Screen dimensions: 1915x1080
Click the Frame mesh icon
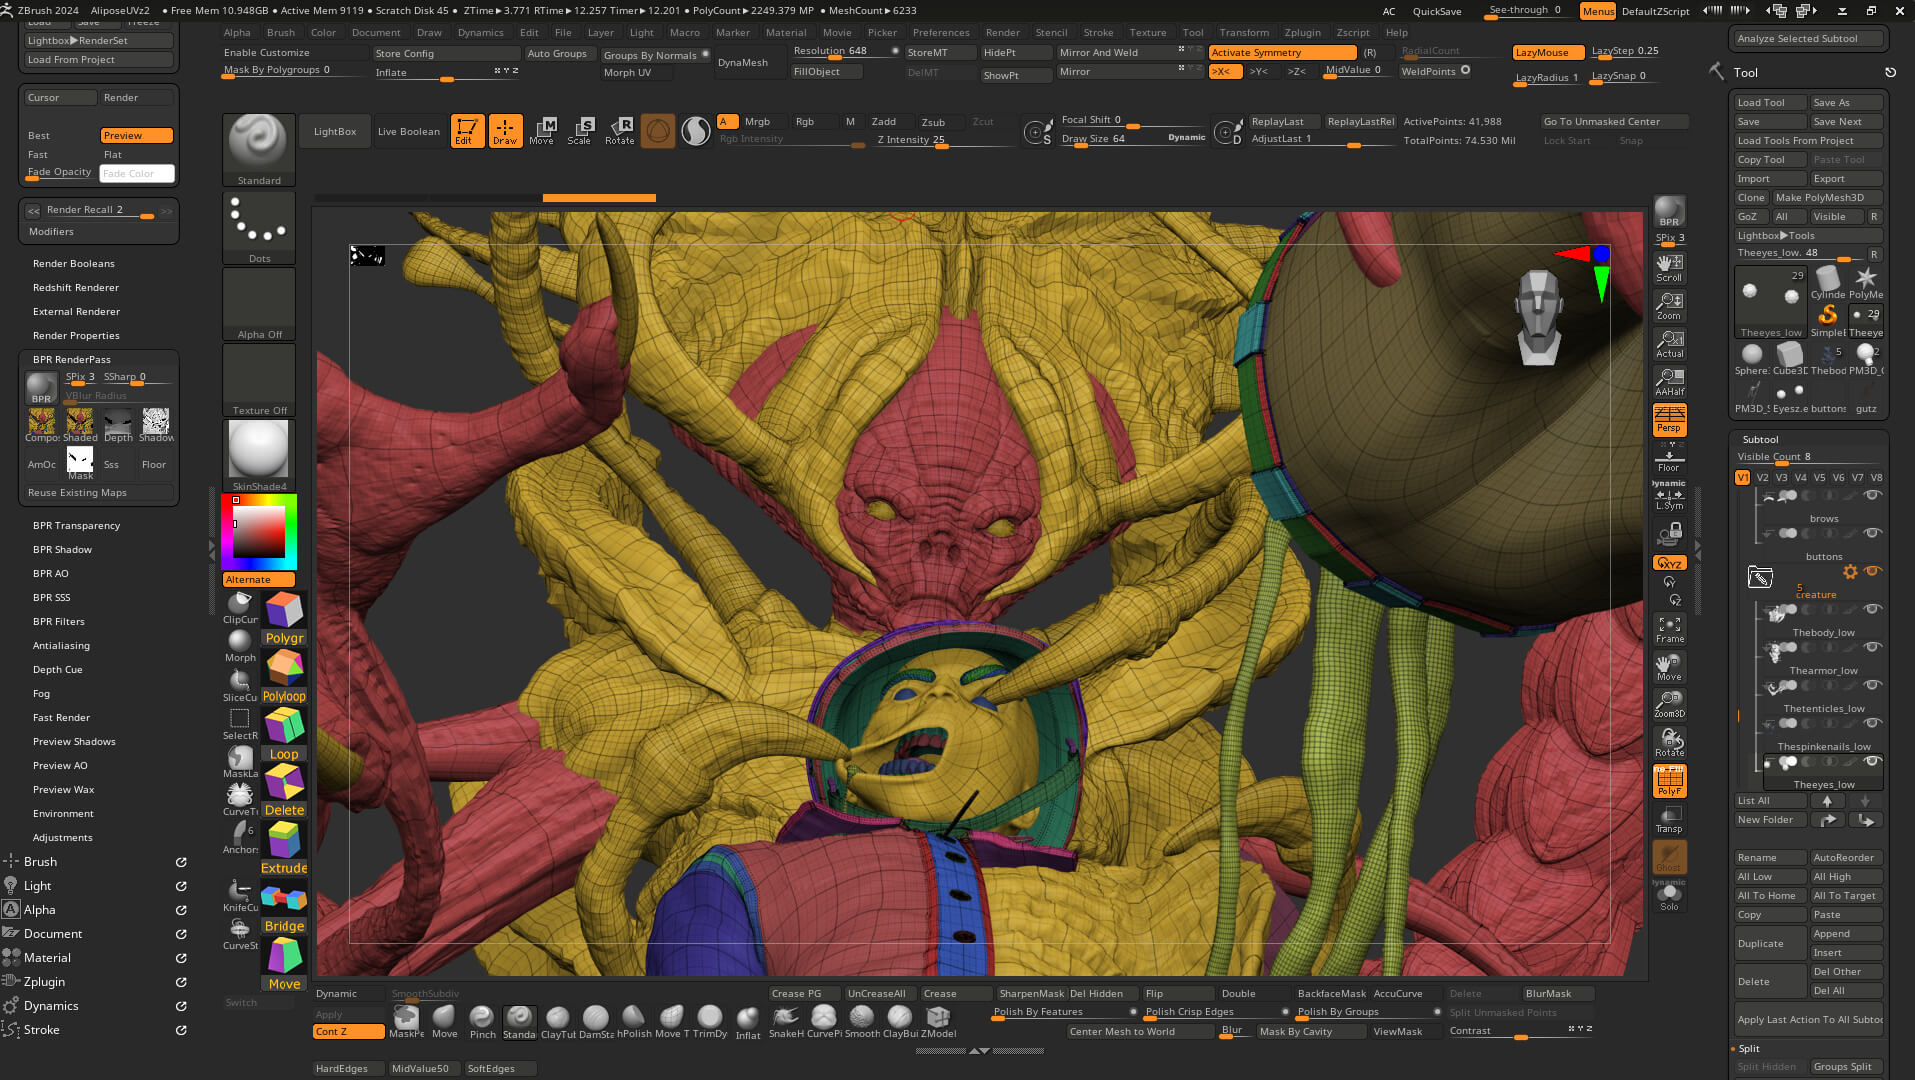pyautogui.click(x=1669, y=629)
